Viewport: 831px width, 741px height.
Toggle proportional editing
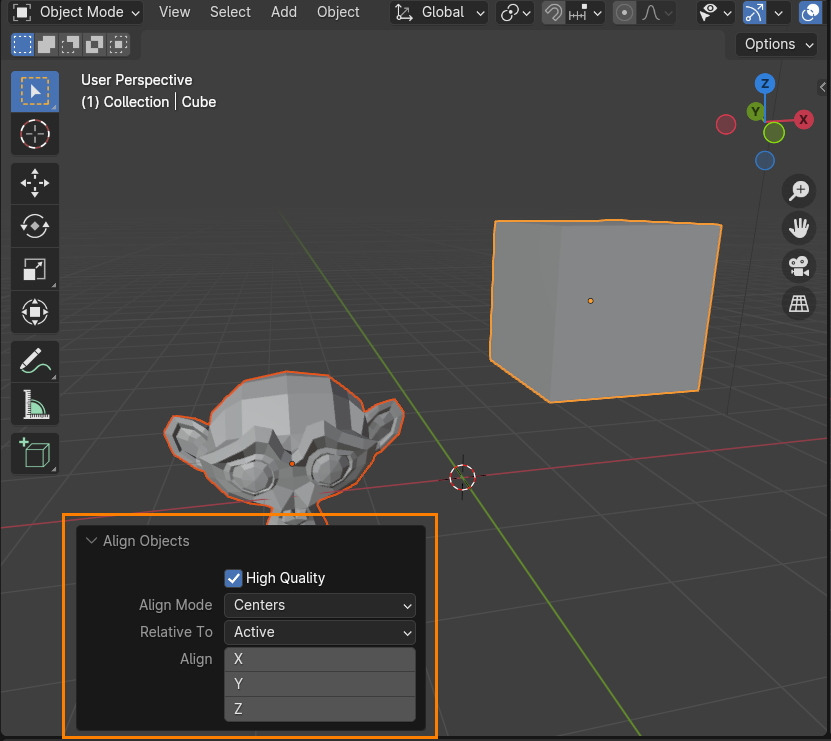pyautogui.click(x=624, y=13)
